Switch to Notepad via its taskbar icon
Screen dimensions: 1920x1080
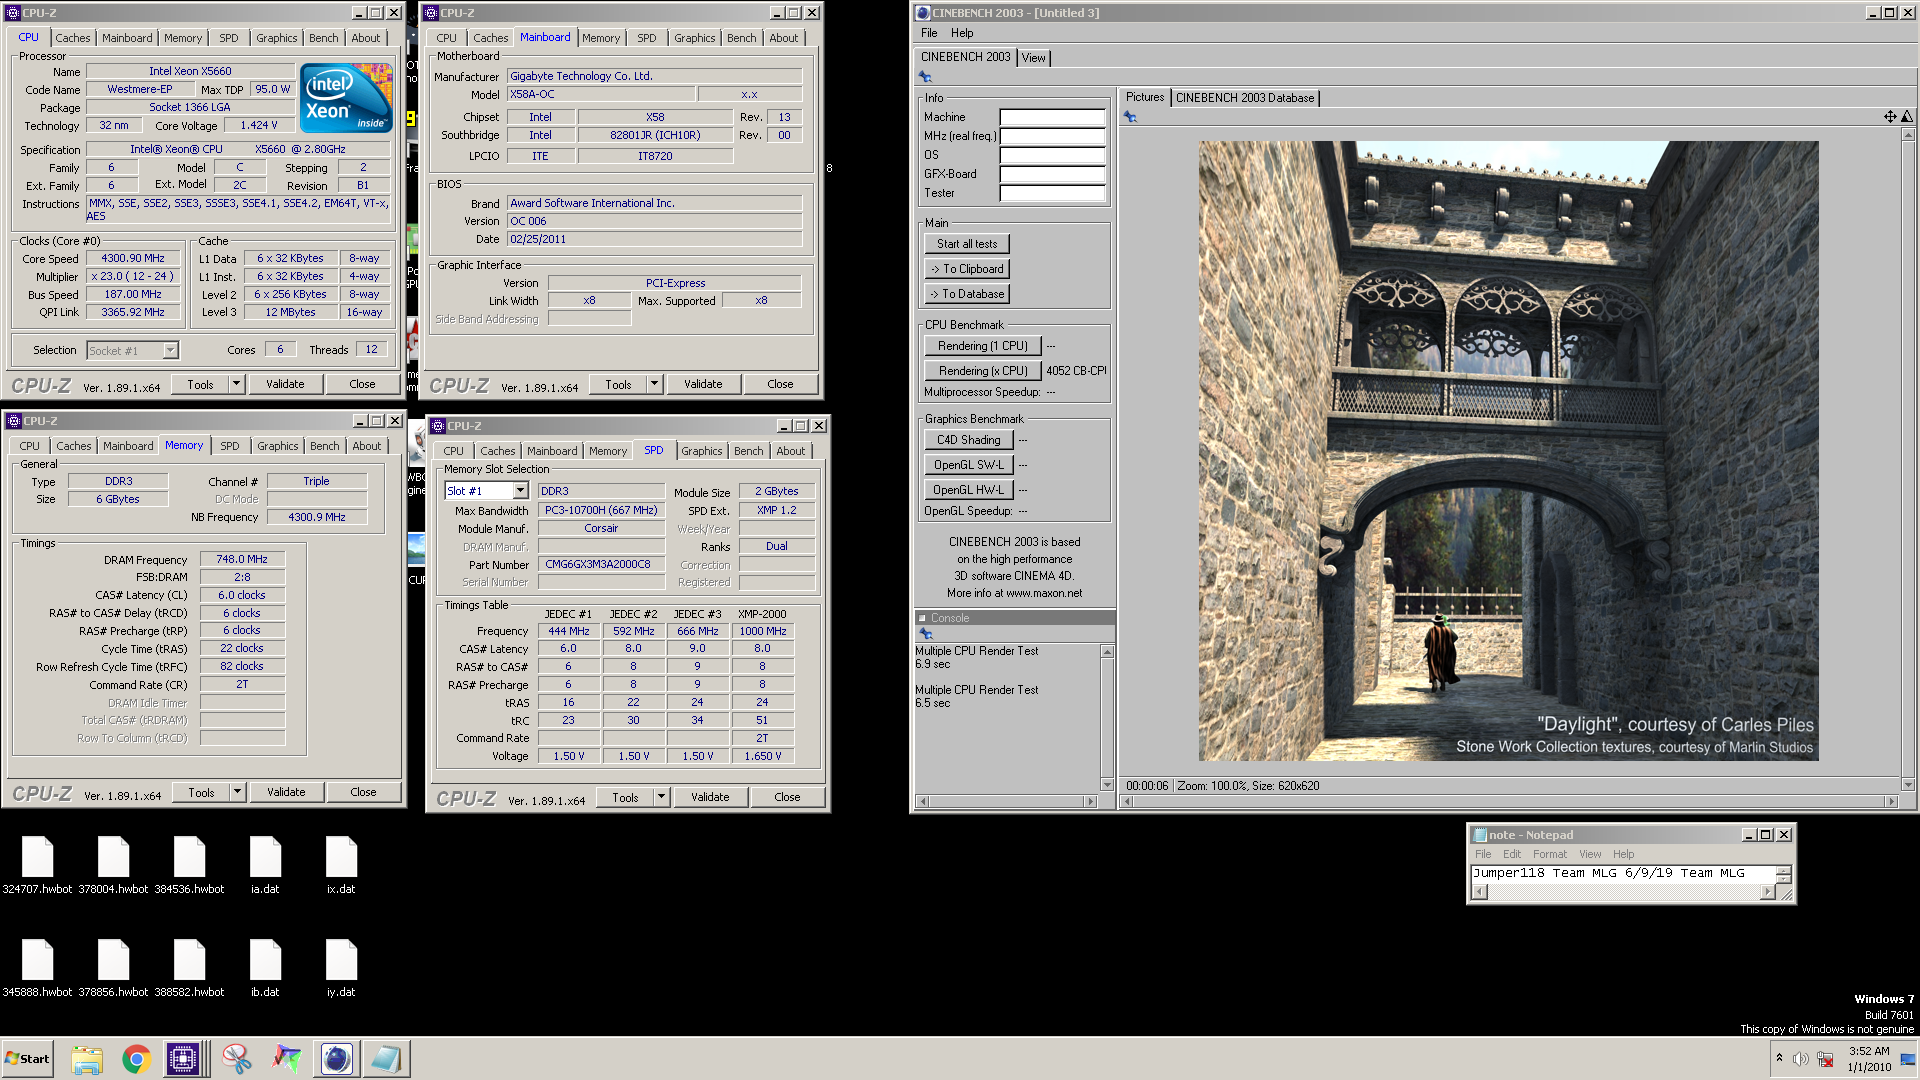pyautogui.click(x=386, y=1059)
